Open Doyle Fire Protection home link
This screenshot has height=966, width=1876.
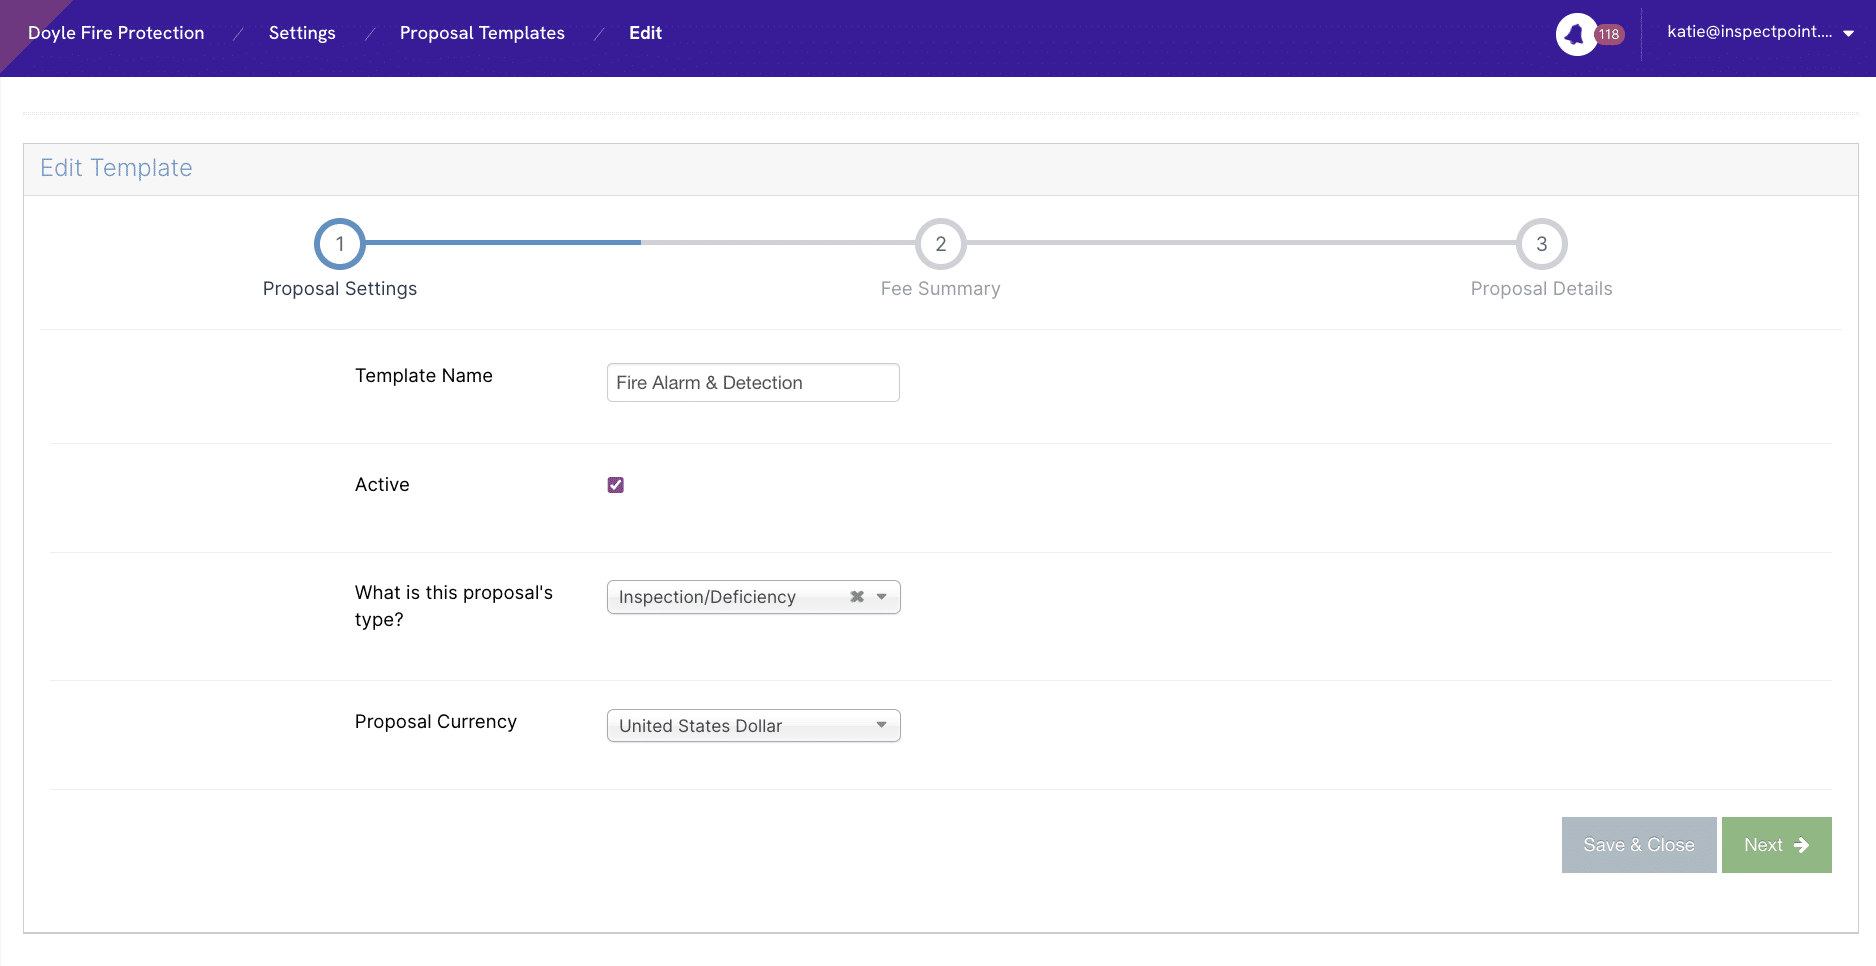pyautogui.click(x=116, y=33)
